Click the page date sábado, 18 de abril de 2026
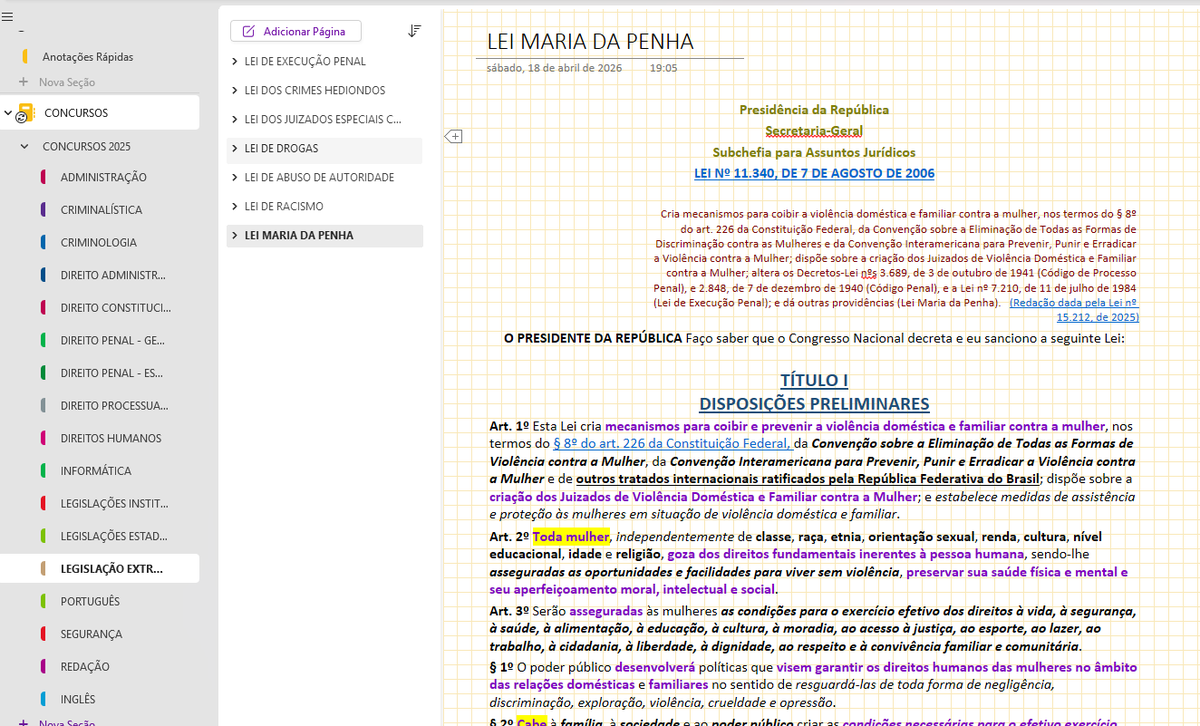Screen dimensions: 1200x726 click(x=554, y=68)
